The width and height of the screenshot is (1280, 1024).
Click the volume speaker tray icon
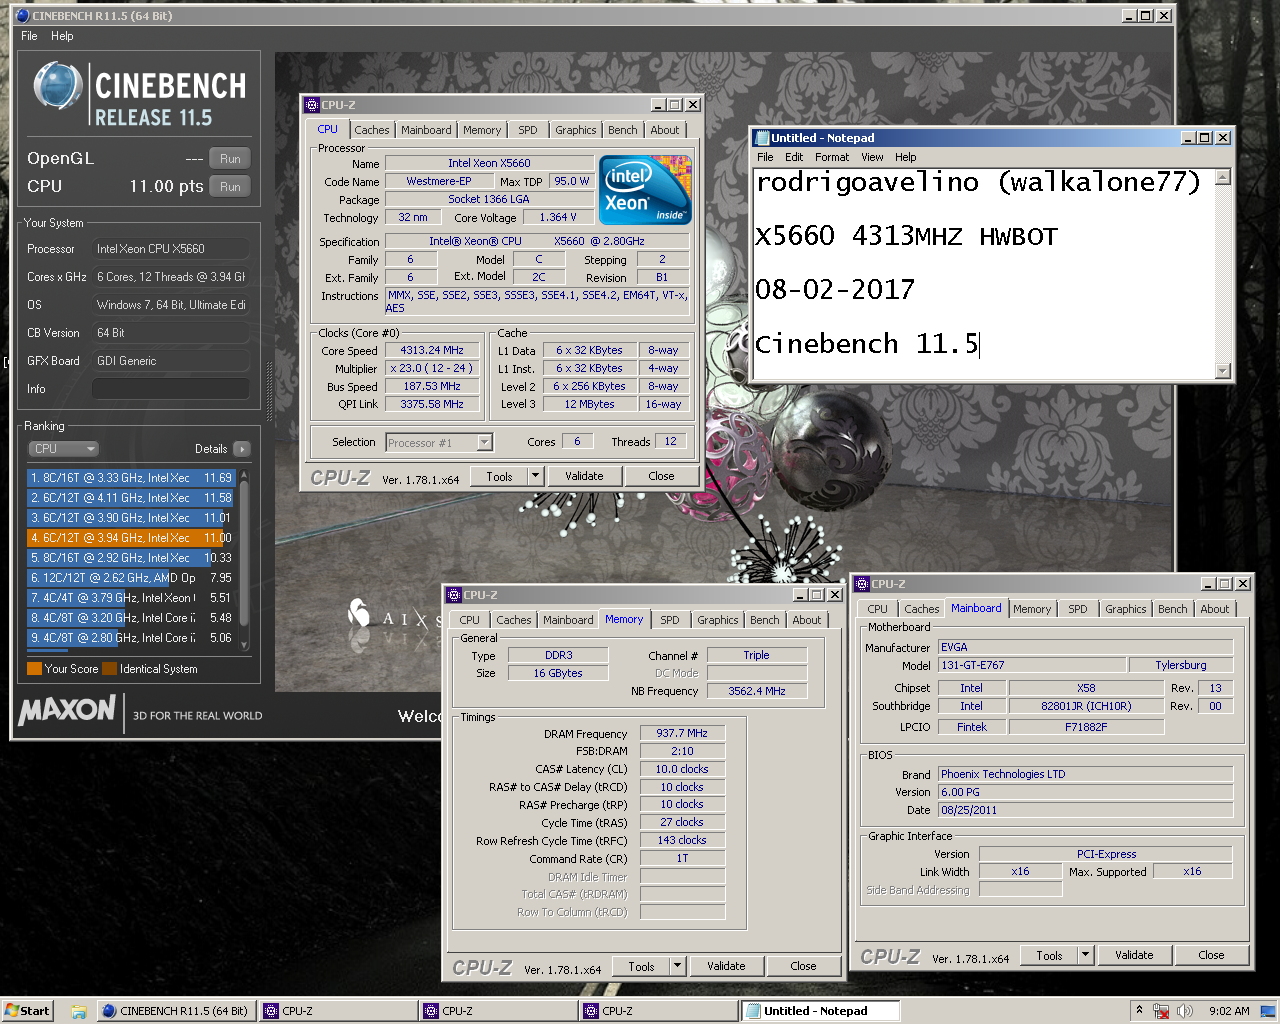[1185, 1011]
